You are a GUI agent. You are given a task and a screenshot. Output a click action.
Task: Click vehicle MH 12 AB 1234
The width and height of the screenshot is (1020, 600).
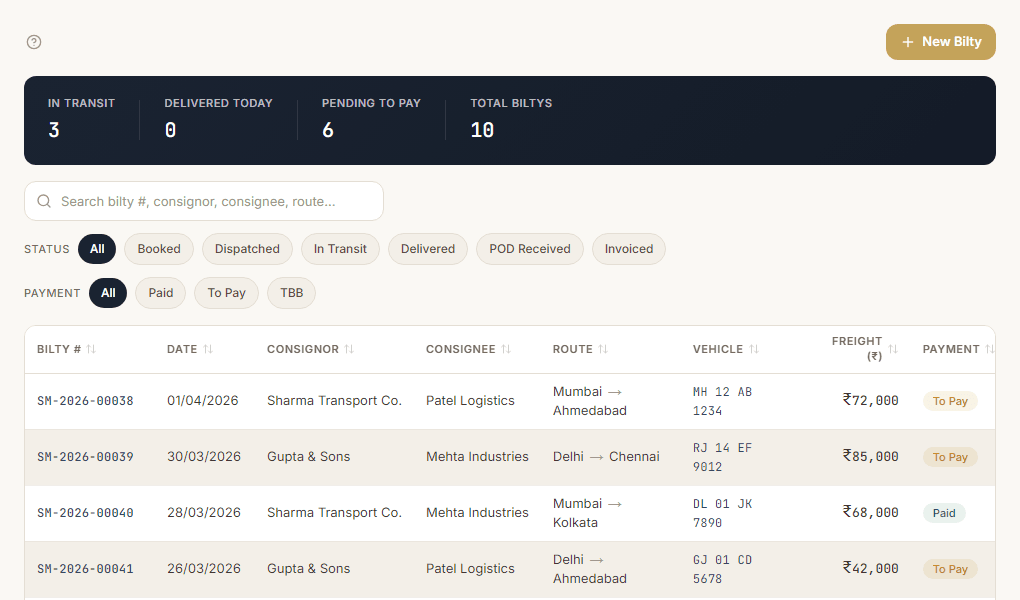pyautogui.click(x=722, y=401)
